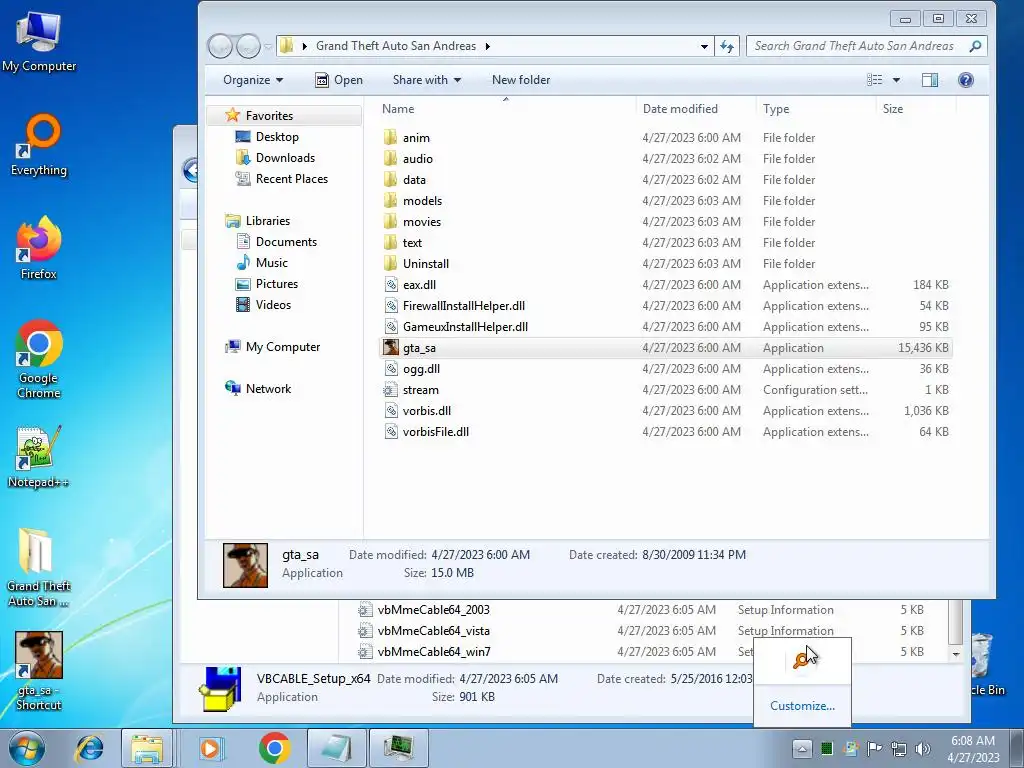This screenshot has width=1024, height=768.
Task: Open Music library
Action: [x=272, y=263]
